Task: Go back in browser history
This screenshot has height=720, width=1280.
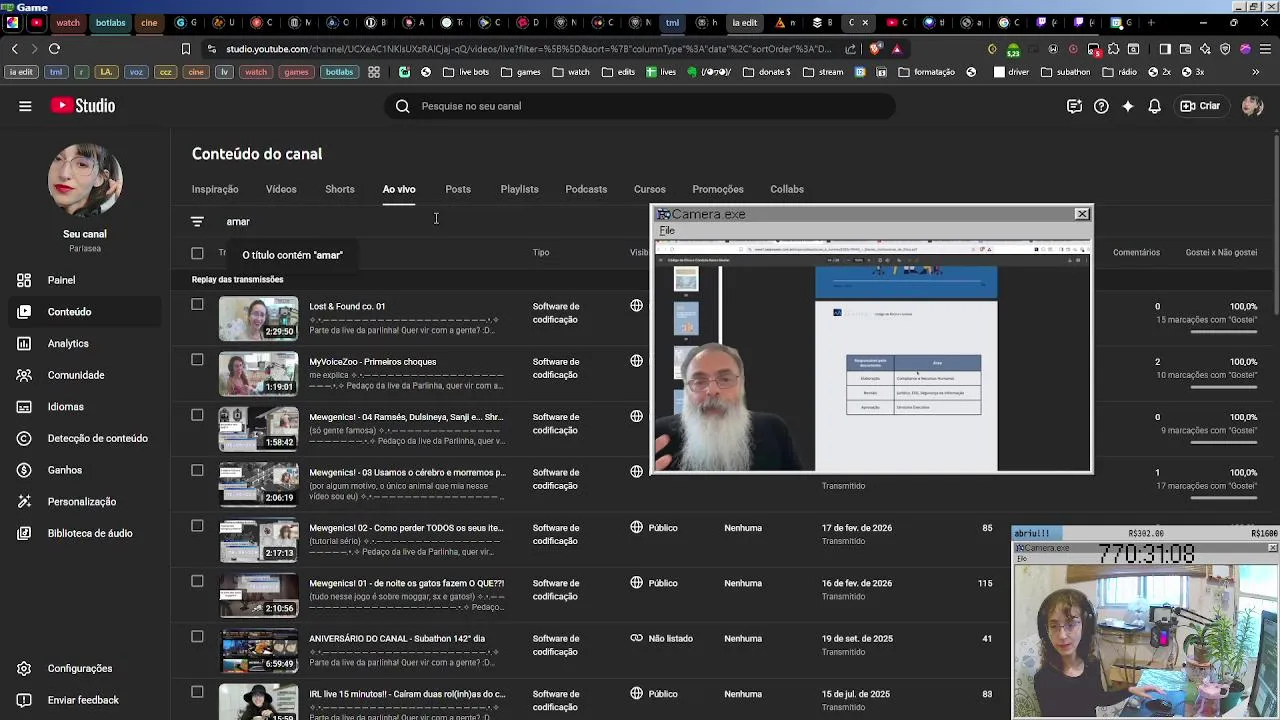Action: tap(14, 48)
